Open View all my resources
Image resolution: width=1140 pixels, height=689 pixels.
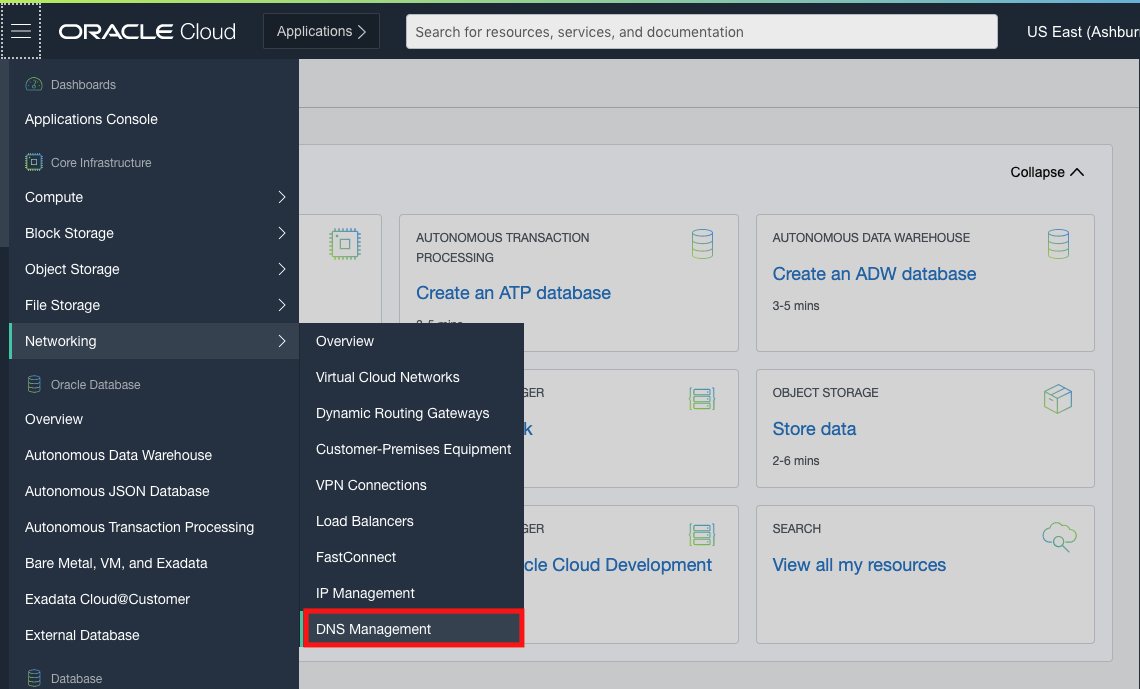(858, 565)
